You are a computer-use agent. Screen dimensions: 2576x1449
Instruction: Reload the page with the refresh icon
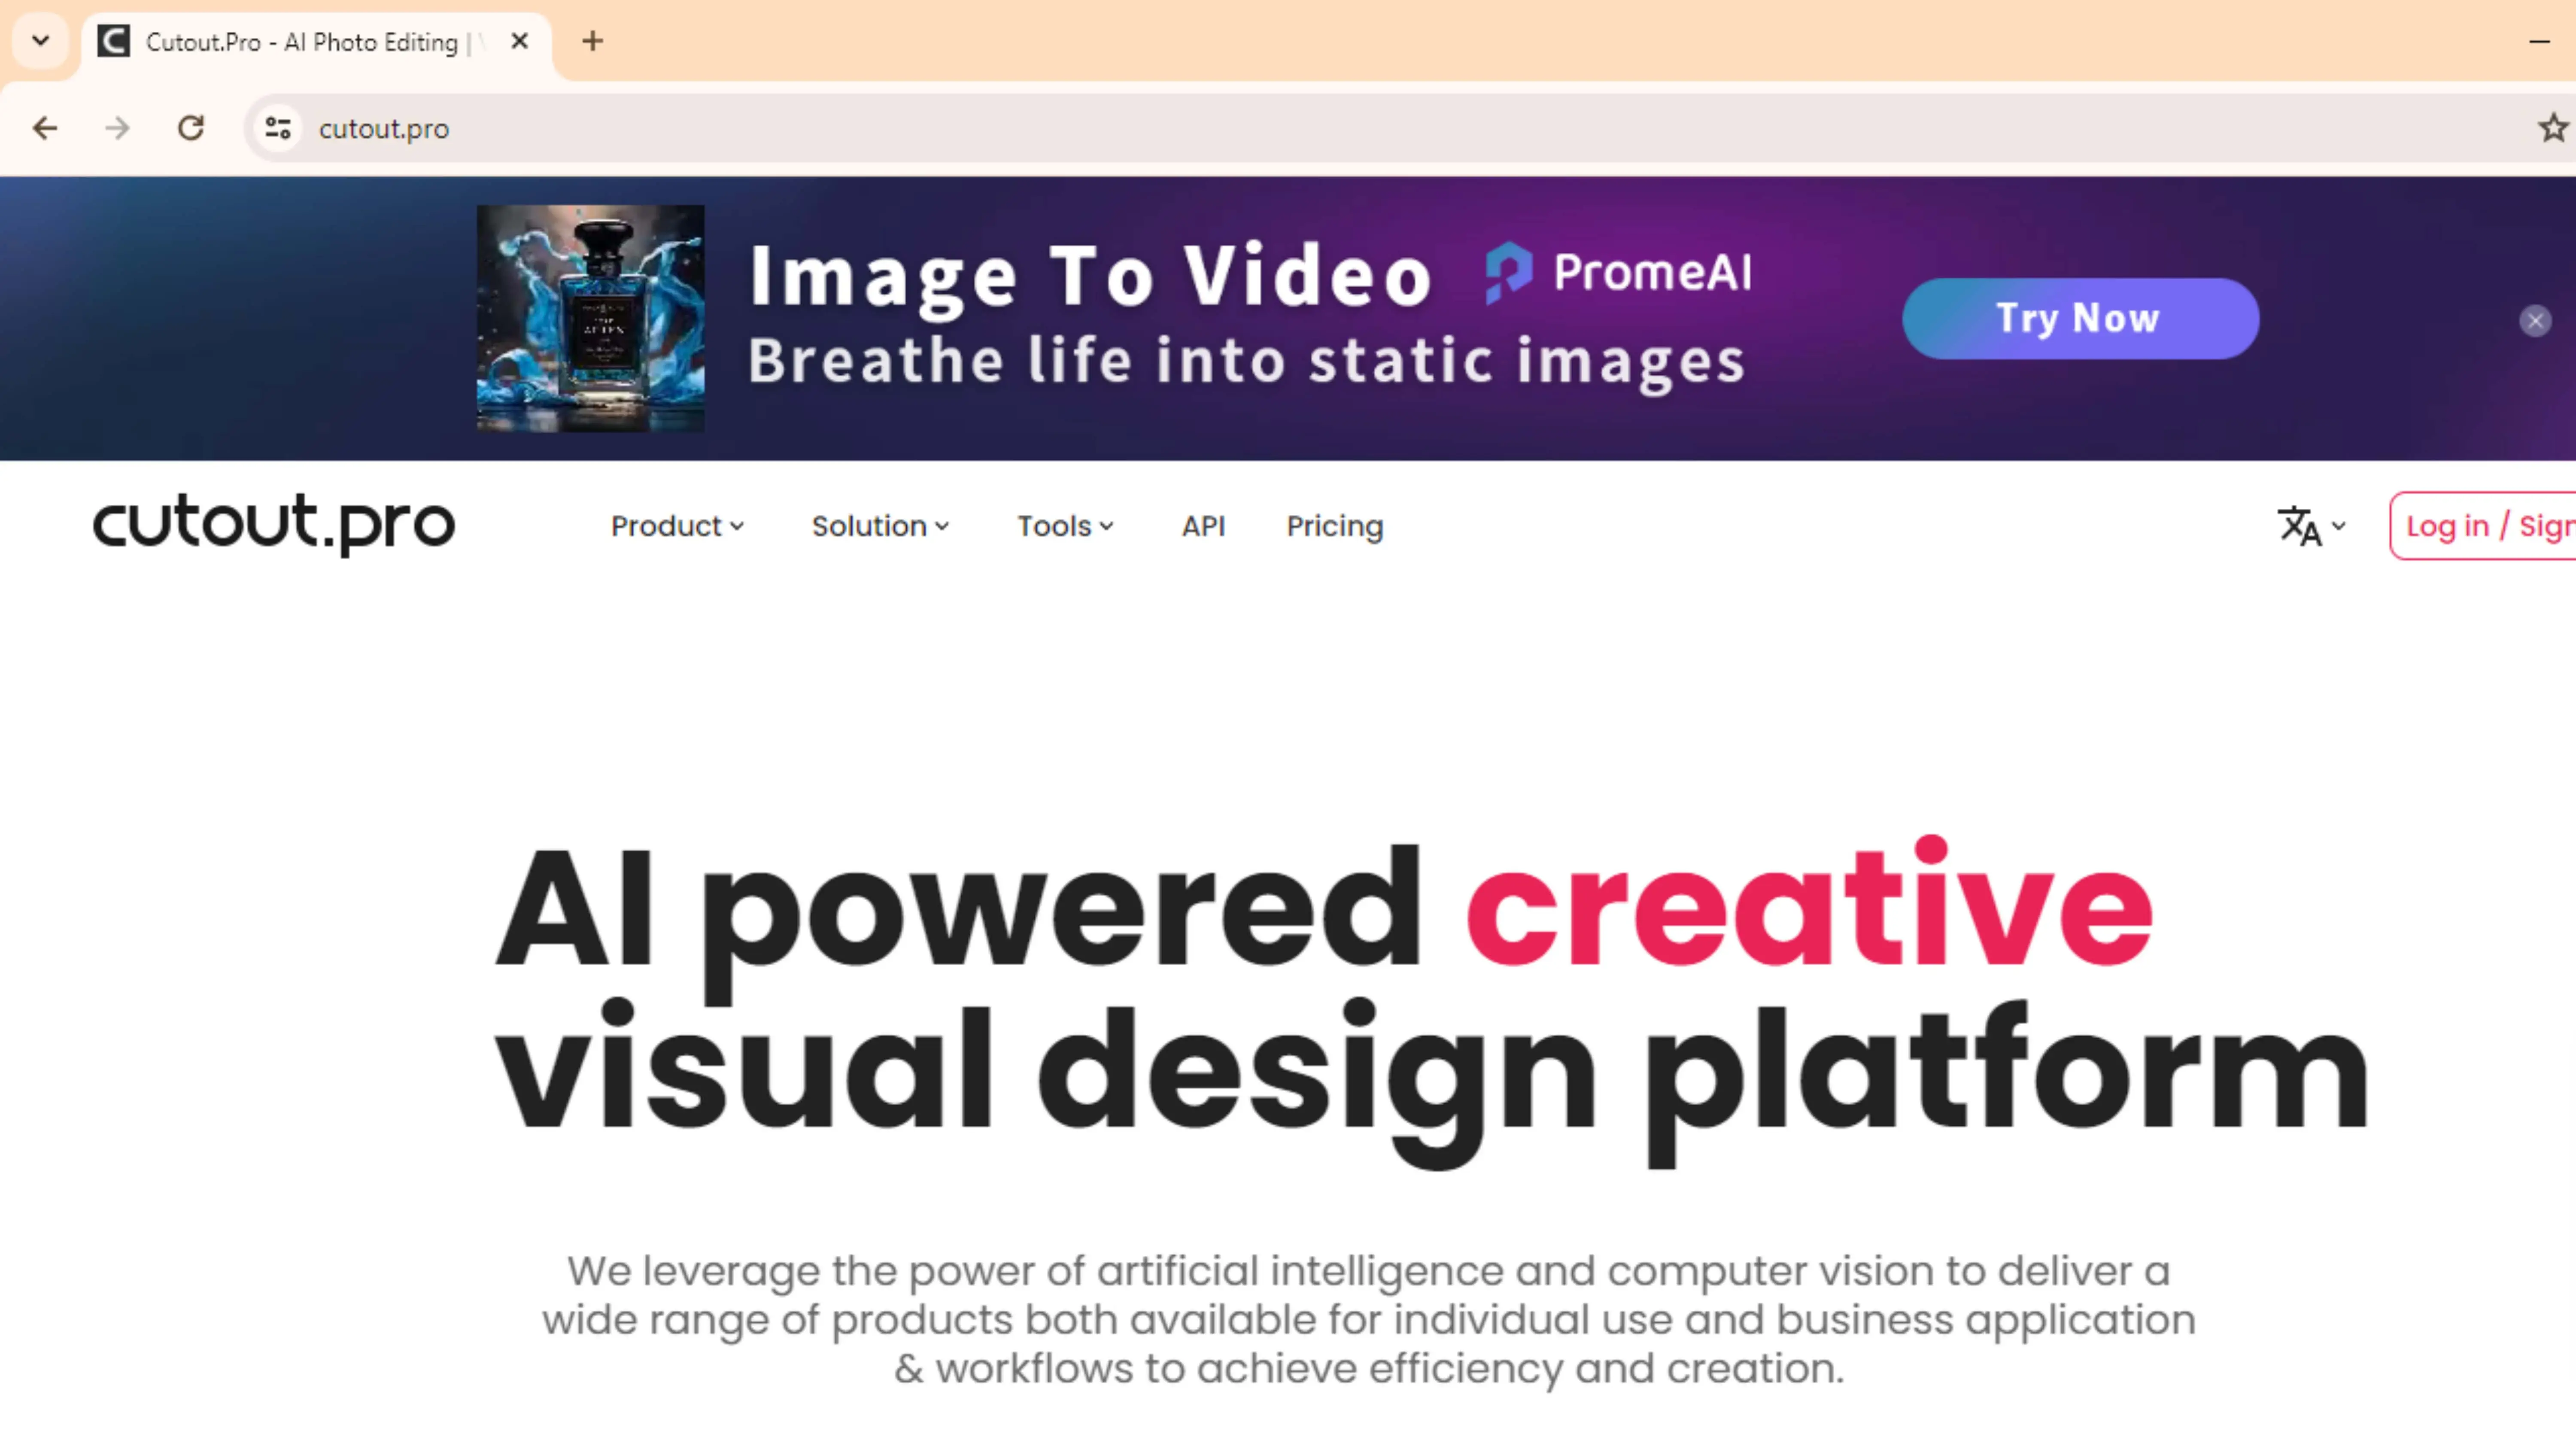190,128
